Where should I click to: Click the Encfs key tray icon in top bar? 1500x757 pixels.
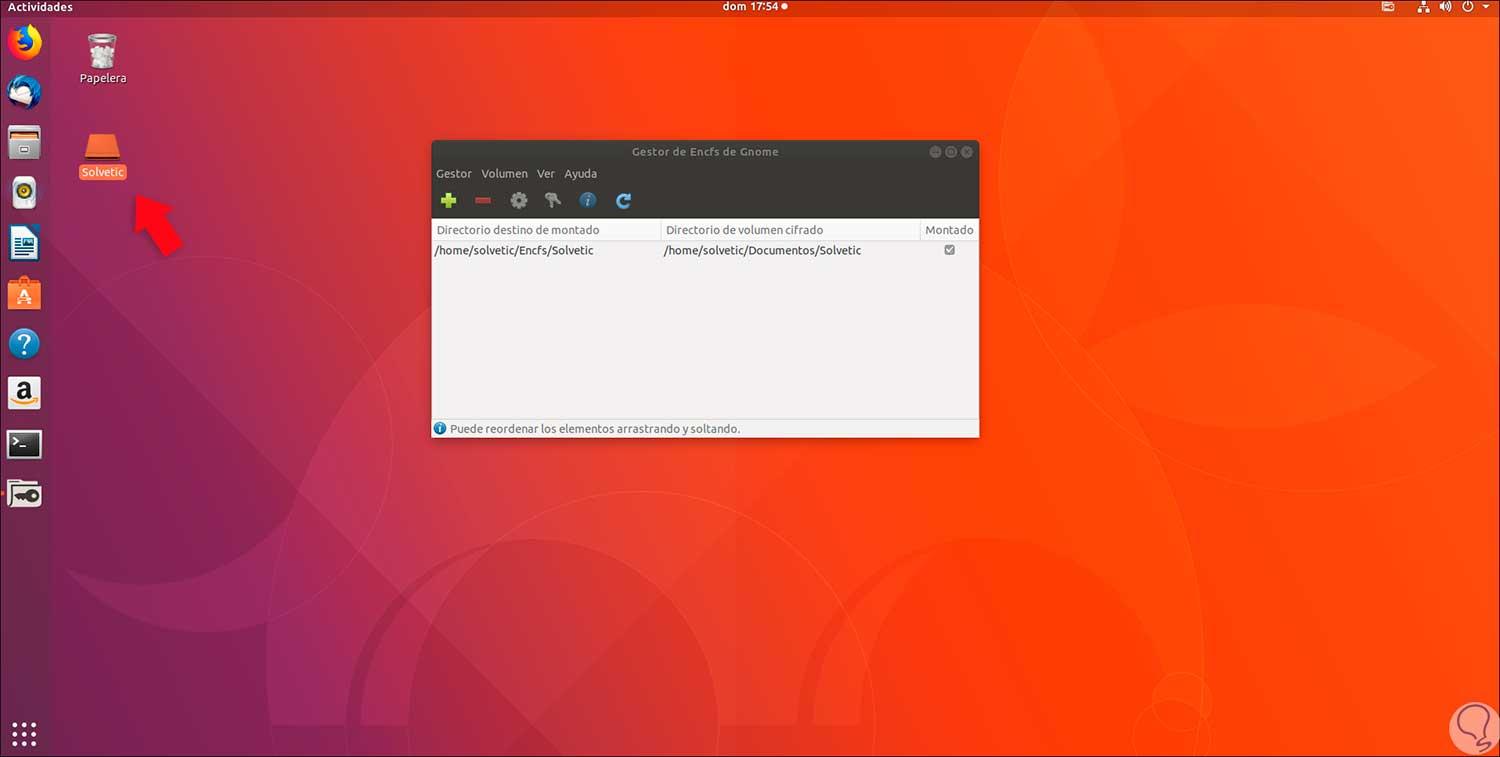click(x=1388, y=7)
